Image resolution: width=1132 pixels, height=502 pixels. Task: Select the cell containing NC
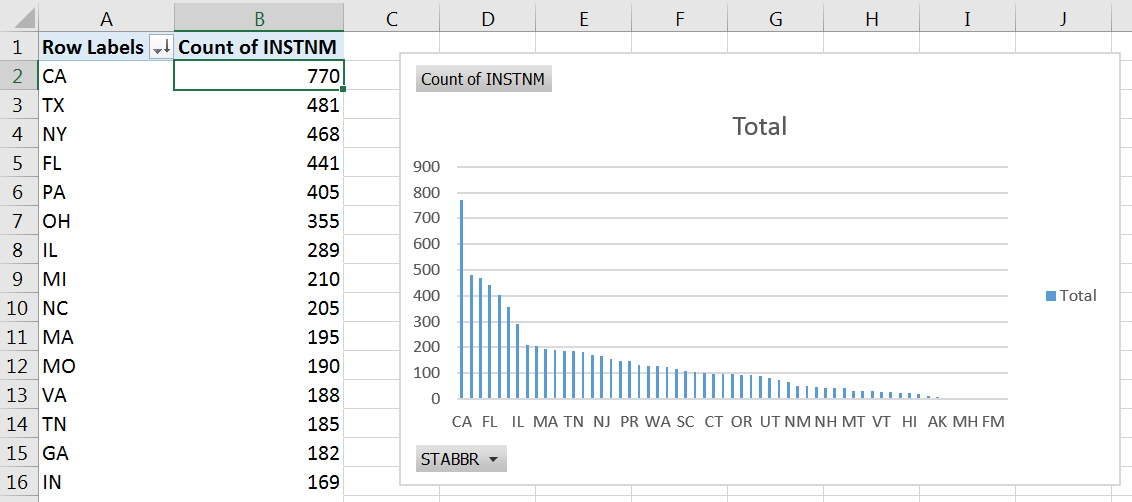point(106,308)
